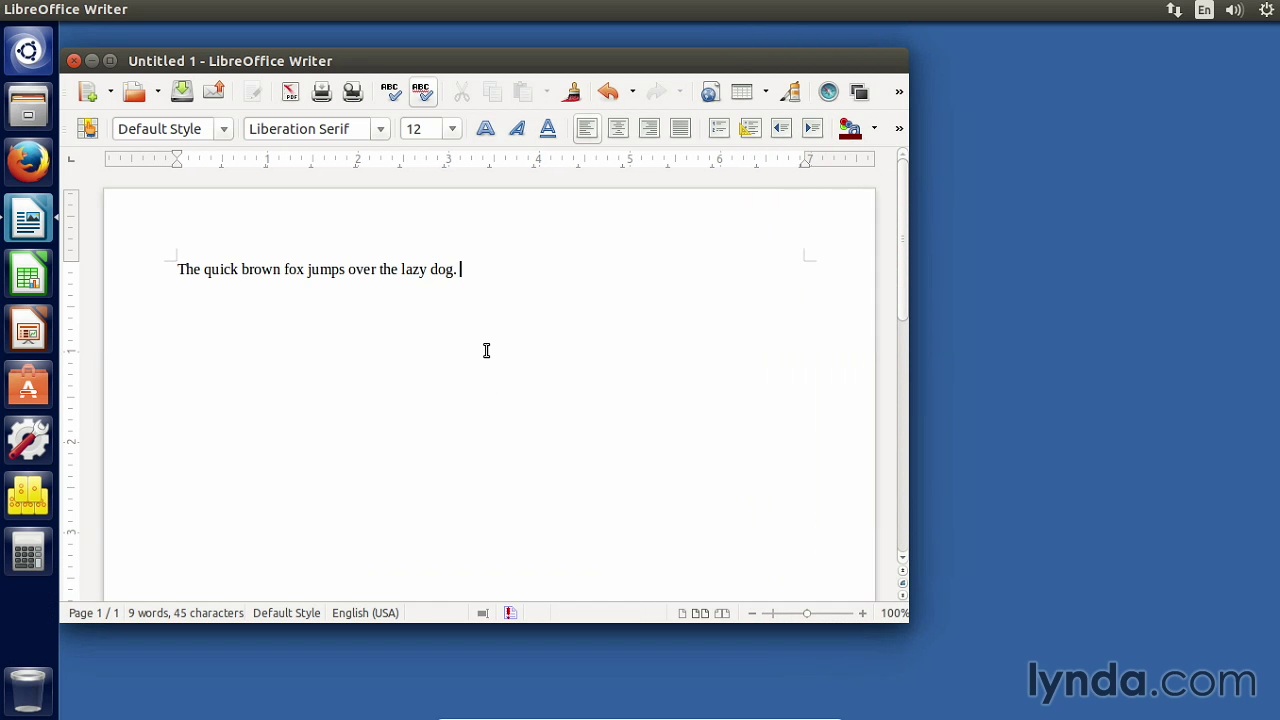Show Draw Functions icon
Viewport: 1280px width, 720px height.
click(x=790, y=92)
